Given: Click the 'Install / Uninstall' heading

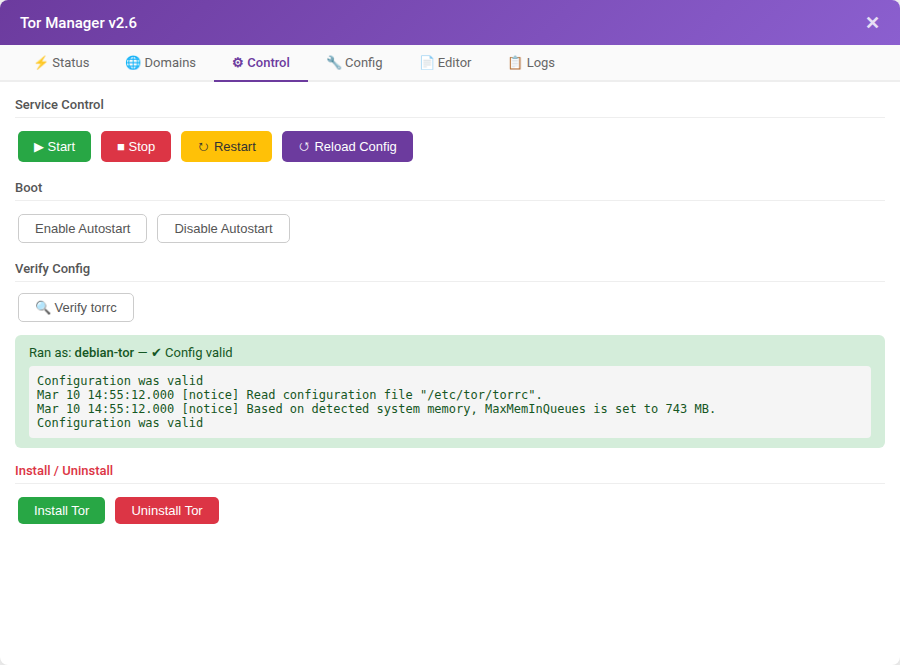Looking at the screenshot, I should tap(64, 470).
